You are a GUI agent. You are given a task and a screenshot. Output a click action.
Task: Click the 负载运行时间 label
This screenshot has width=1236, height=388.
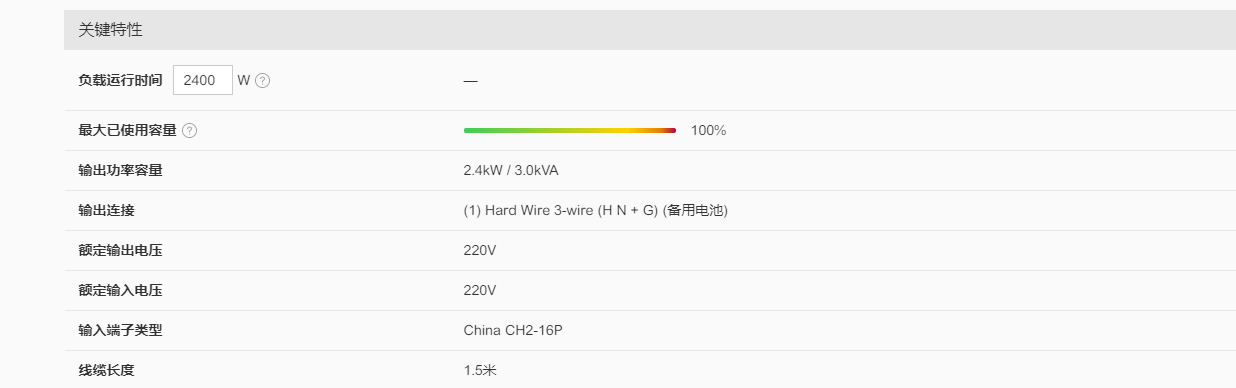(120, 81)
